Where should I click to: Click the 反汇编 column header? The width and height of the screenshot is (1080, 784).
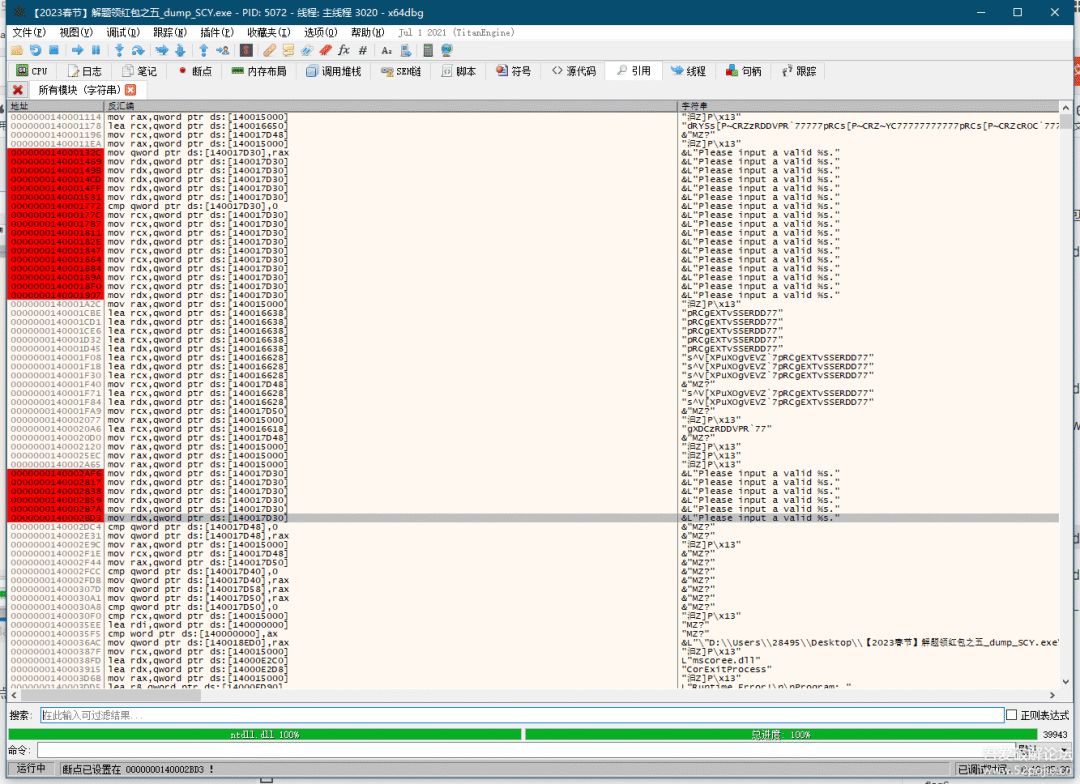(x=391, y=106)
